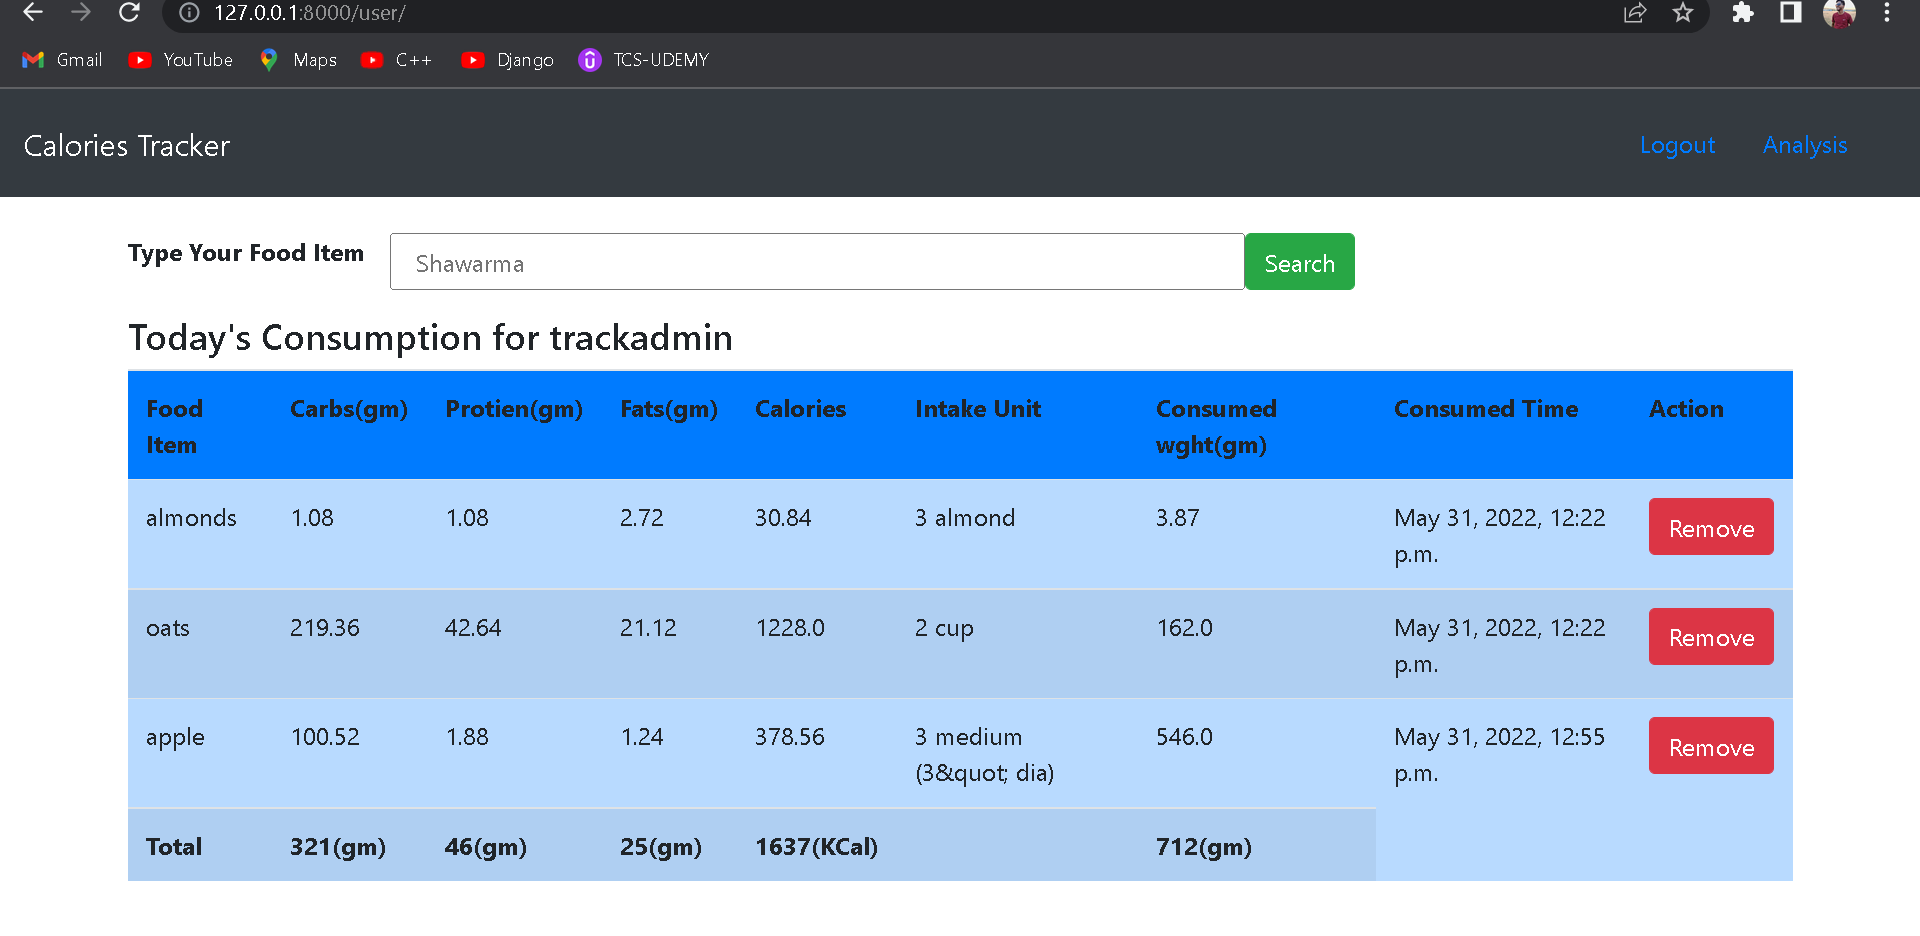Viewport: 1920px width, 936px height.
Task: Share the current page
Action: pyautogui.click(x=1635, y=14)
